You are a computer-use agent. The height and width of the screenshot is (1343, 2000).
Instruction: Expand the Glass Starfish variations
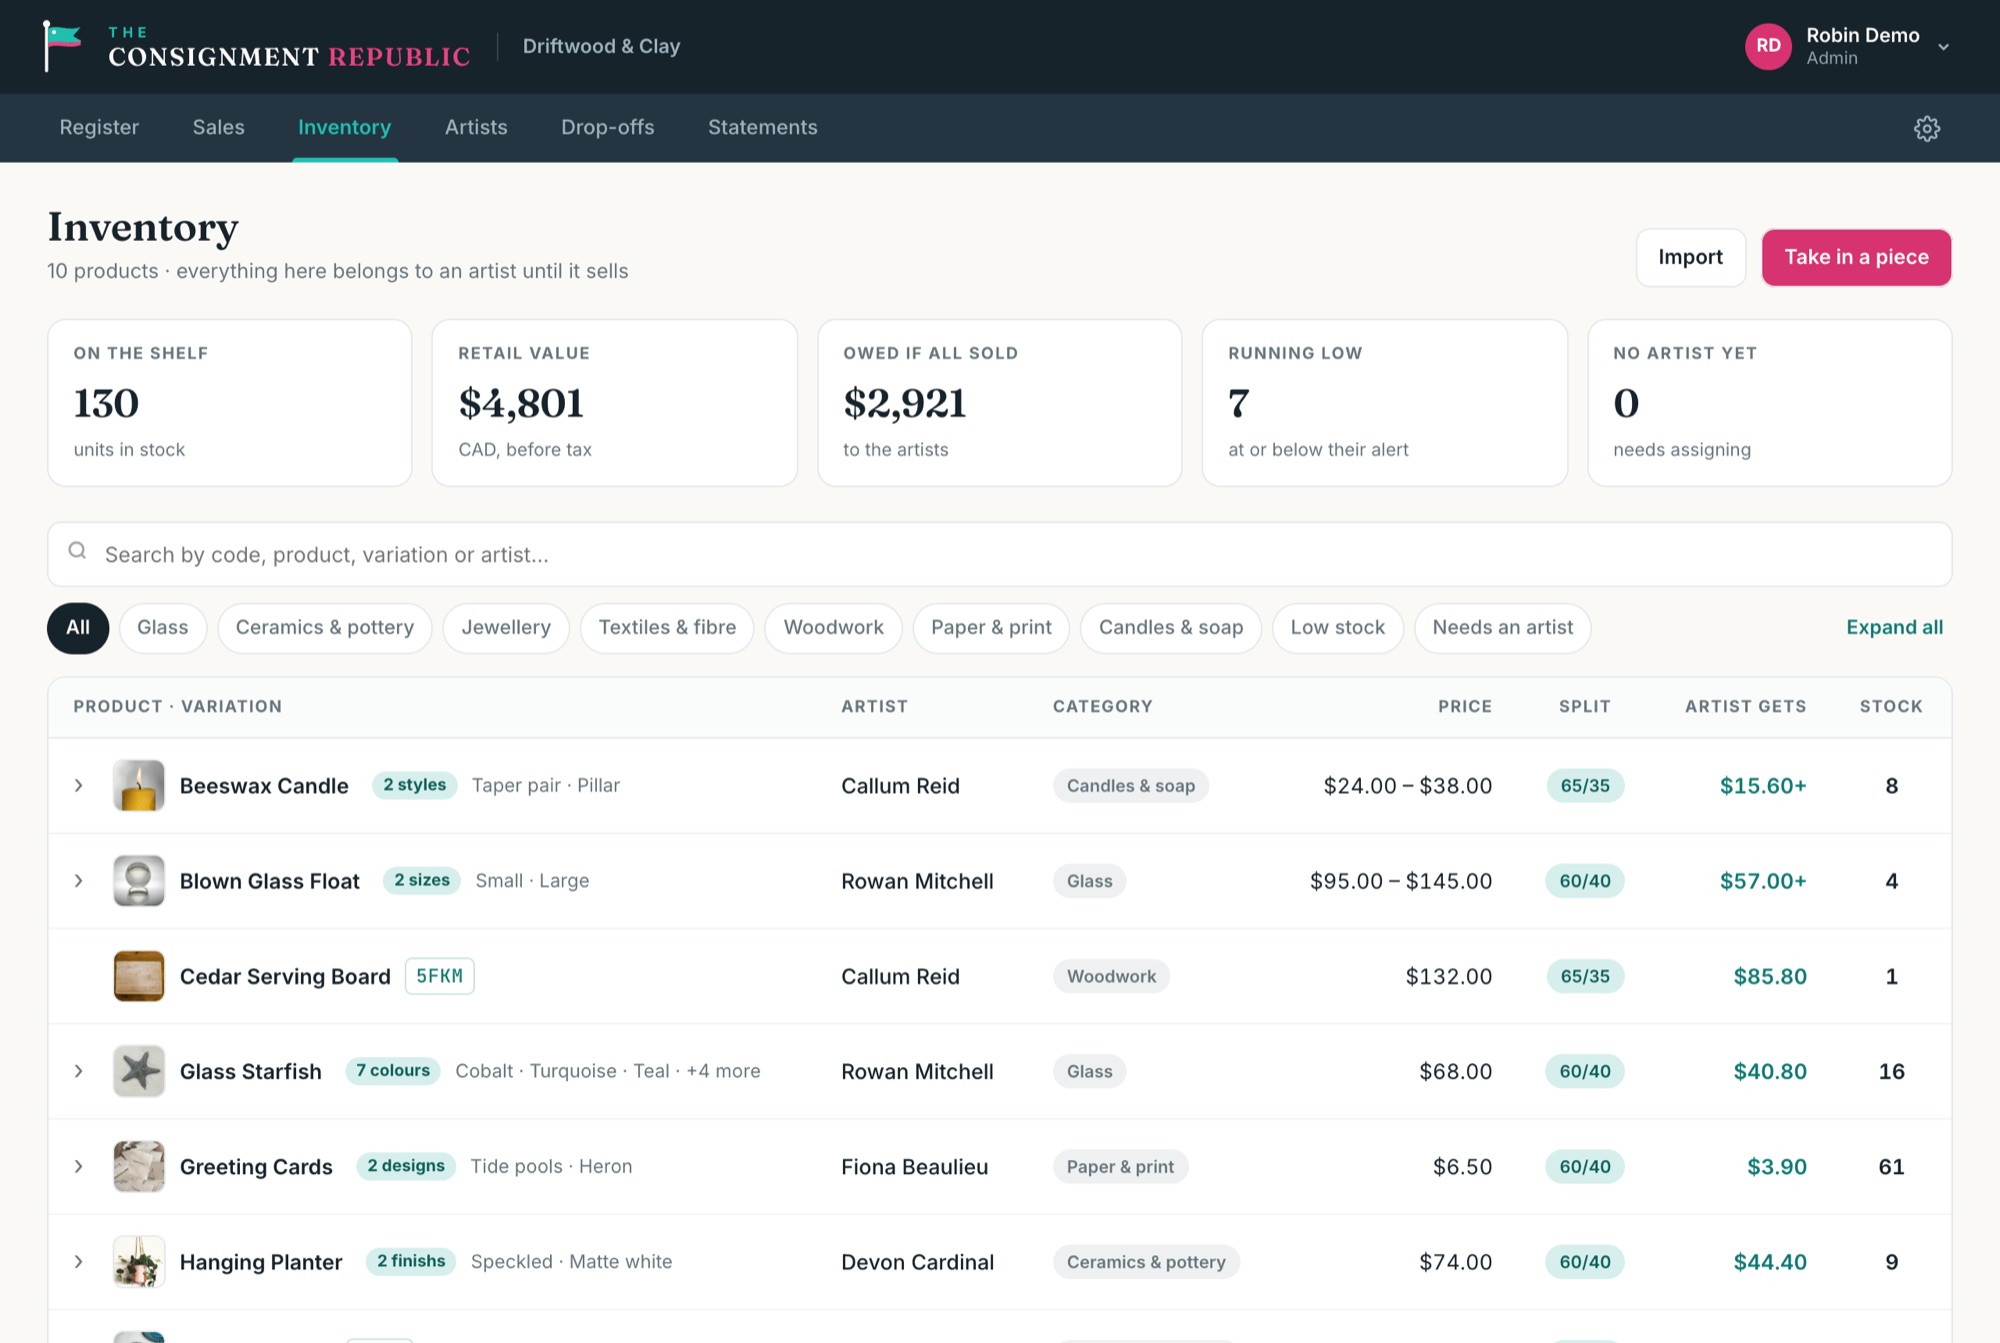78,1071
